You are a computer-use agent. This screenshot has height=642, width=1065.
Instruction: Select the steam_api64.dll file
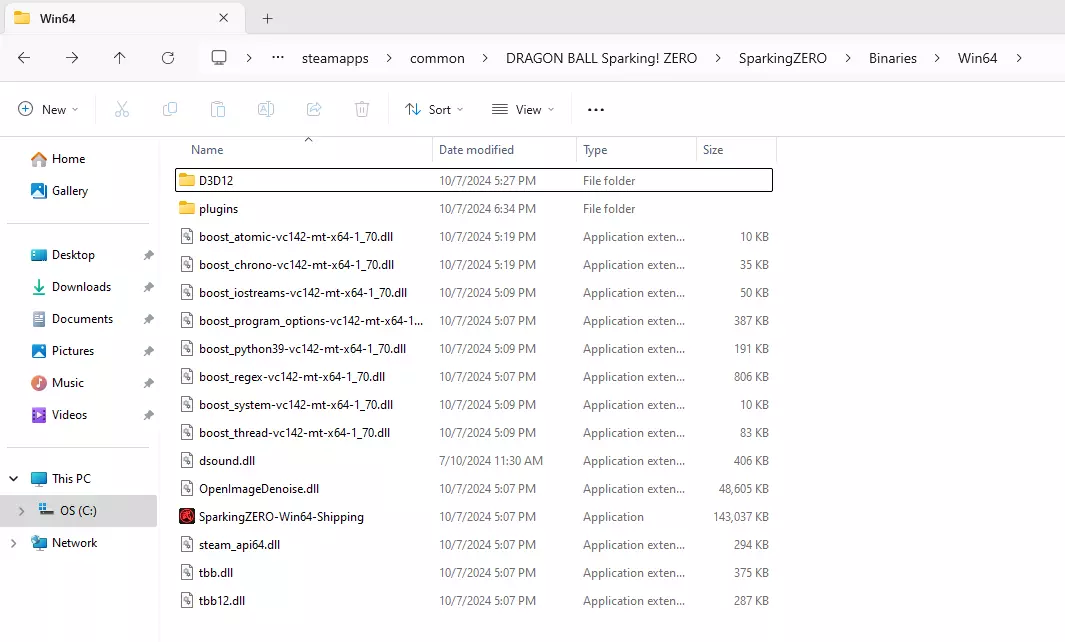click(473, 544)
